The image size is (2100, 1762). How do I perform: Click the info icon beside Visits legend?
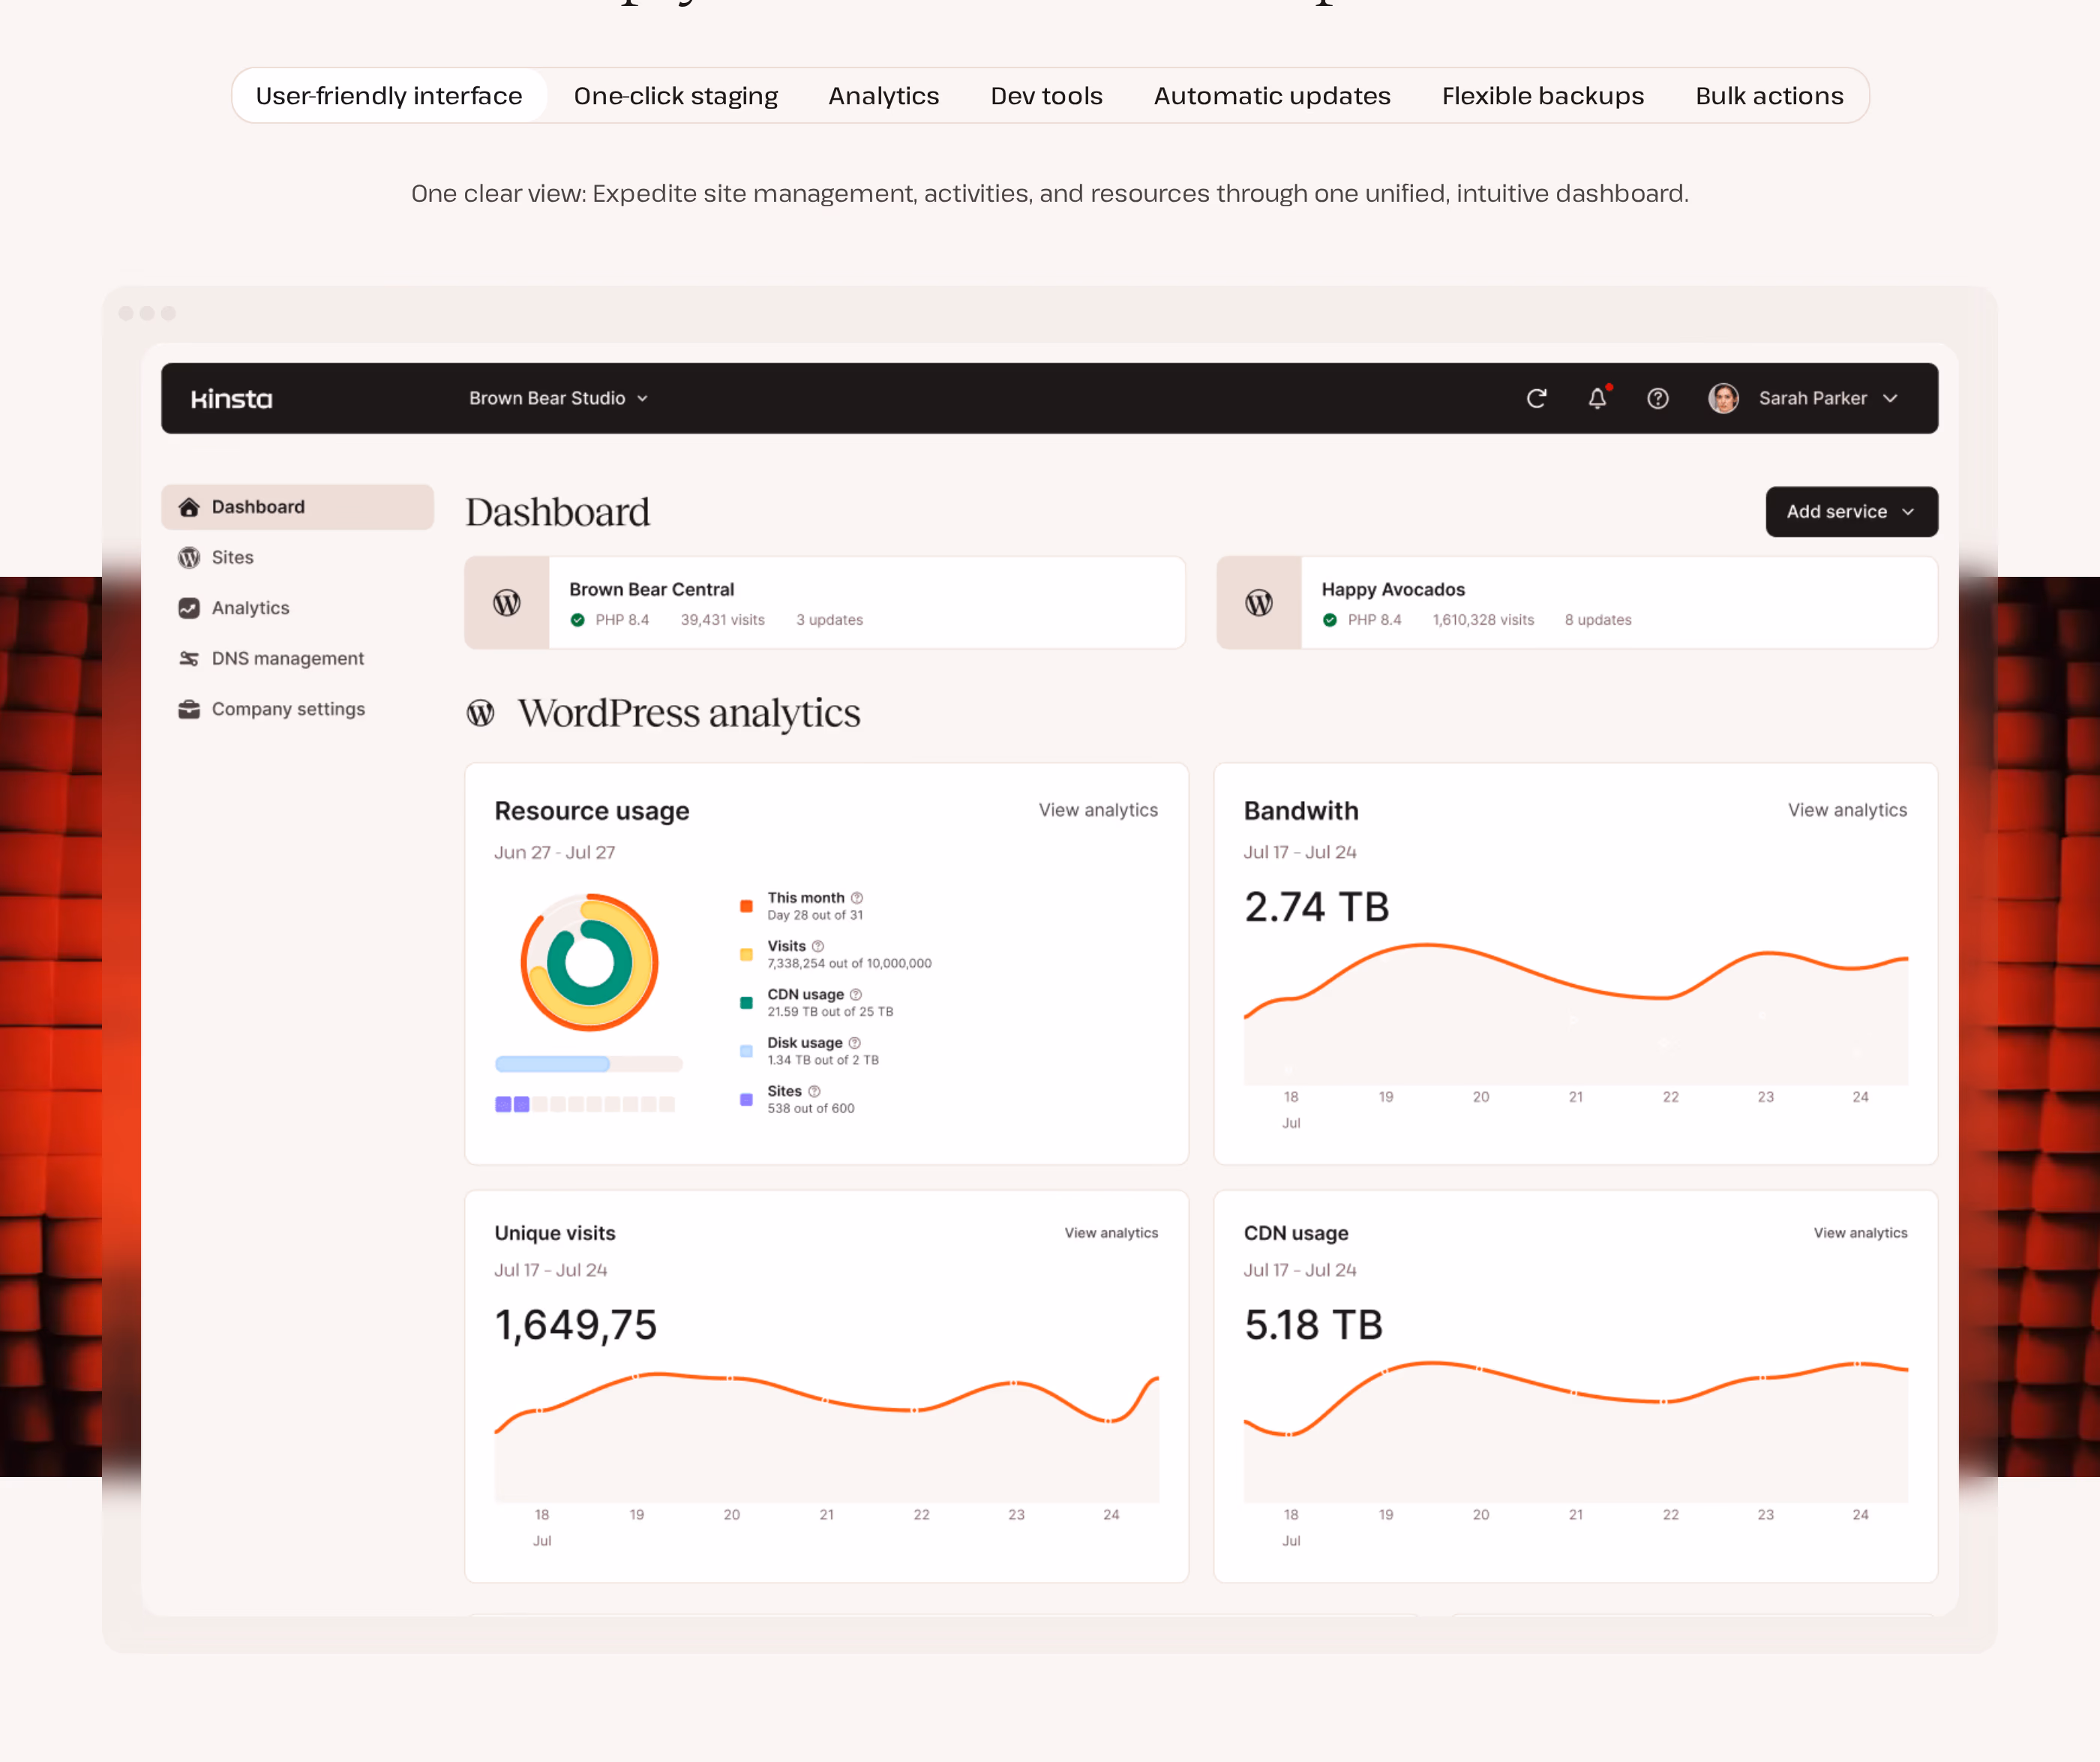click(x=818, y=946)
